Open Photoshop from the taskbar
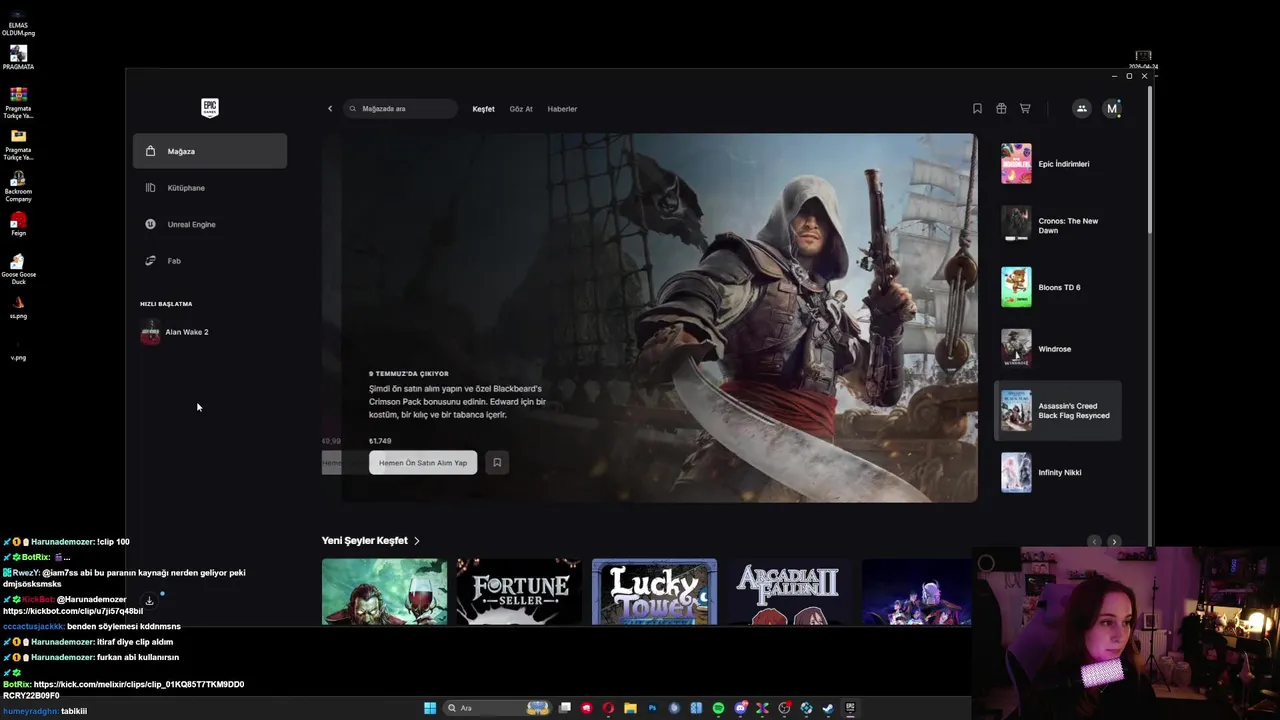1280x720 pixels. coord(652,708)
